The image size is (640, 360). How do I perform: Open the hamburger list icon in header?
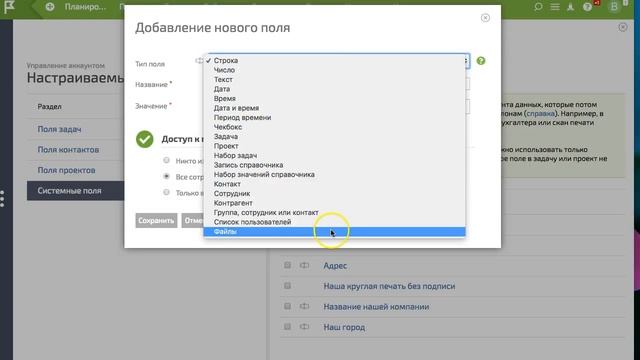click(x=555, y=7)
